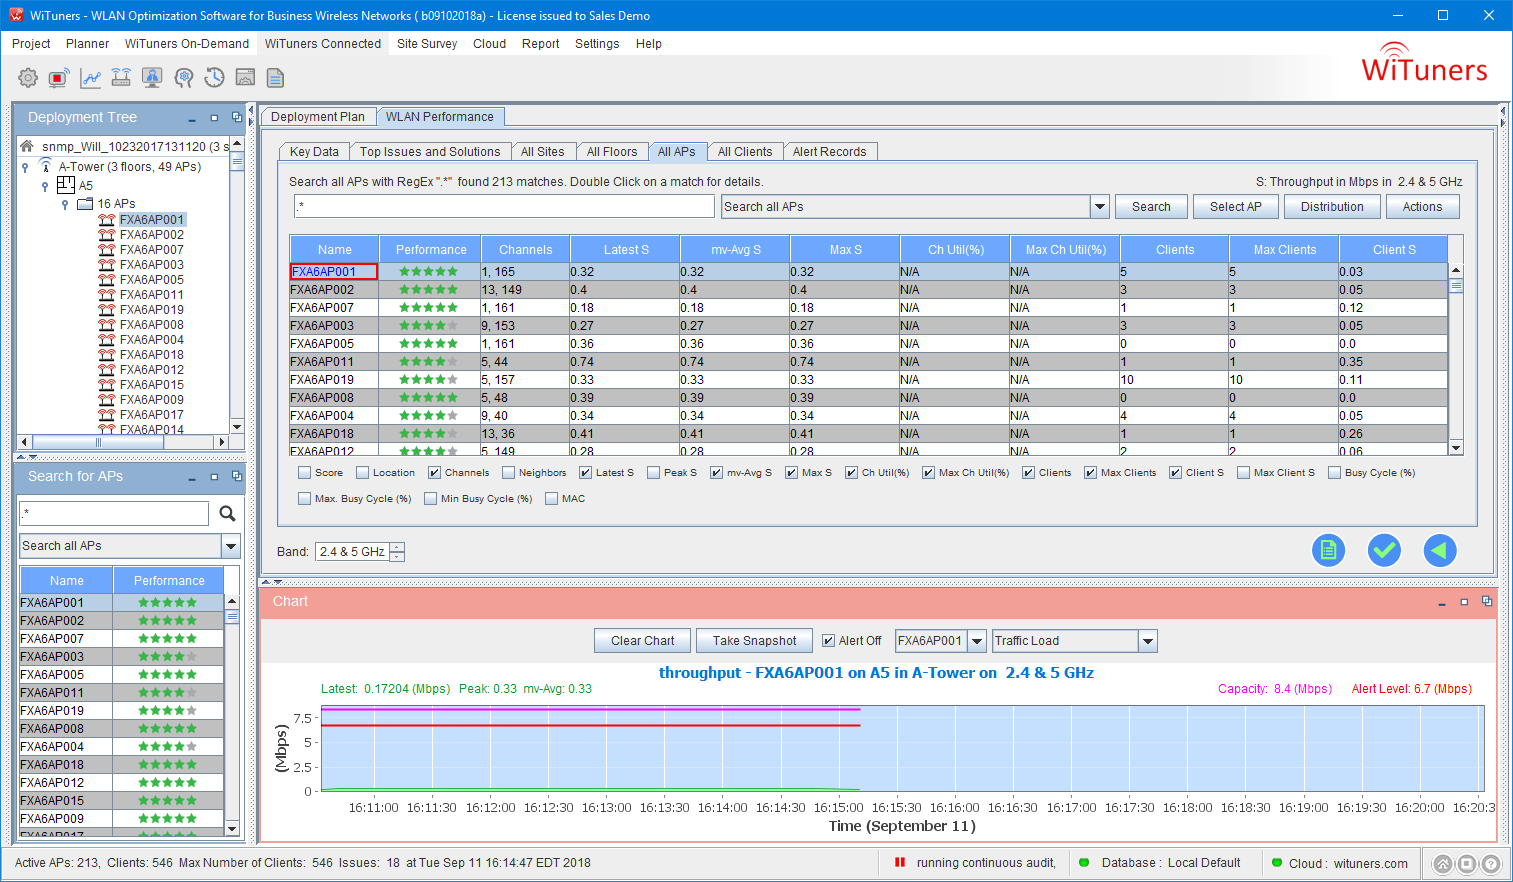
Task: Switch to the Key Data tab
Action: tap(314, 152)
